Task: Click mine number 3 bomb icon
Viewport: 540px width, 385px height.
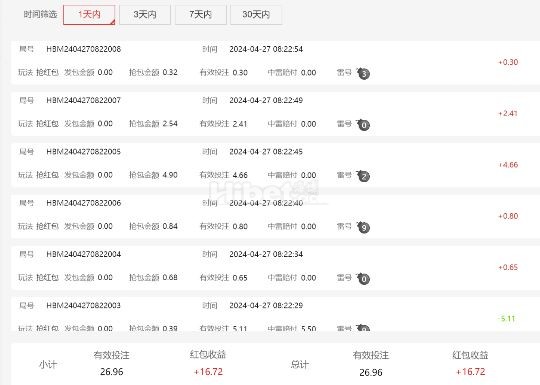Action: coord(363,73)
